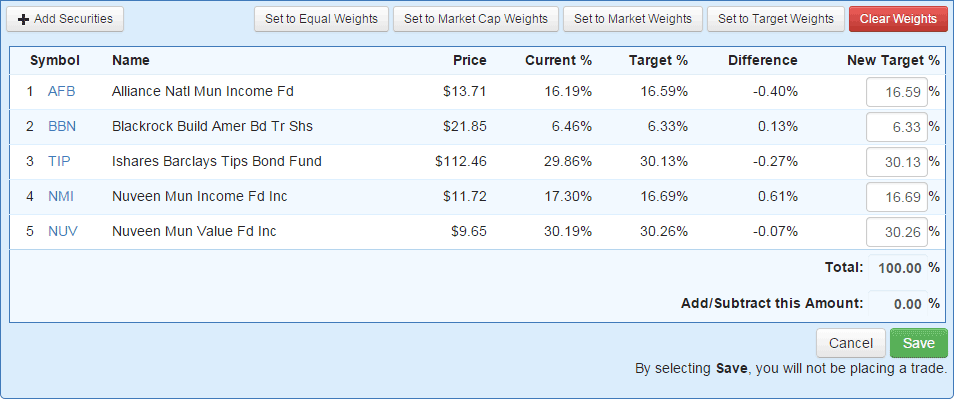
Task: Select Set to Target Weights
Action: (776, 19)
